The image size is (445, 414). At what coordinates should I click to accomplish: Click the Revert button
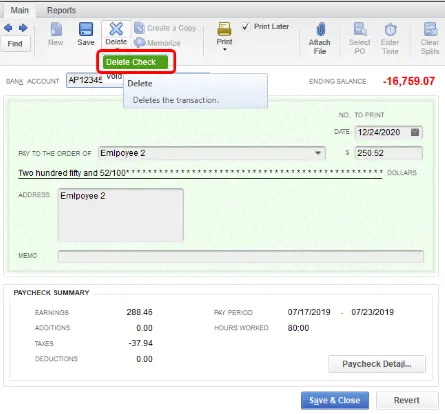[407, 400]
